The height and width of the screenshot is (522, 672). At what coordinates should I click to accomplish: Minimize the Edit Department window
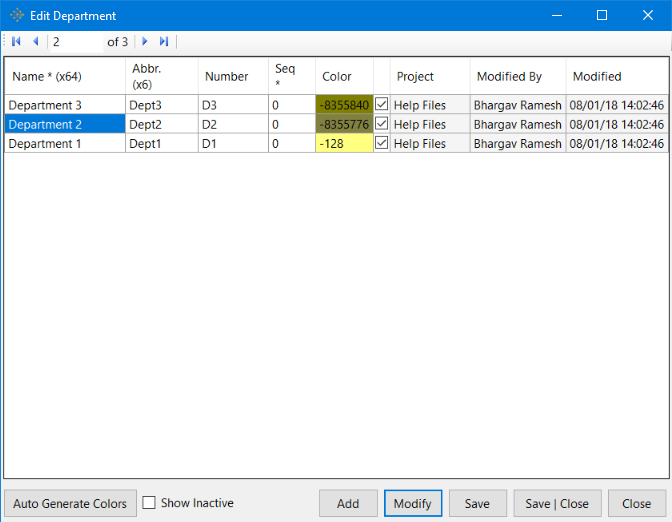pos(557,15)
